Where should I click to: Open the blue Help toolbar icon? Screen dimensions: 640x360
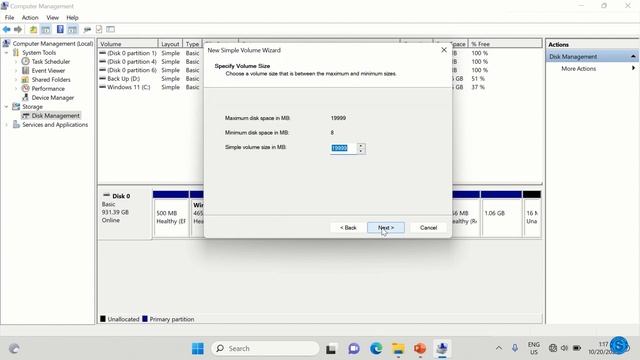pos(60,29)
